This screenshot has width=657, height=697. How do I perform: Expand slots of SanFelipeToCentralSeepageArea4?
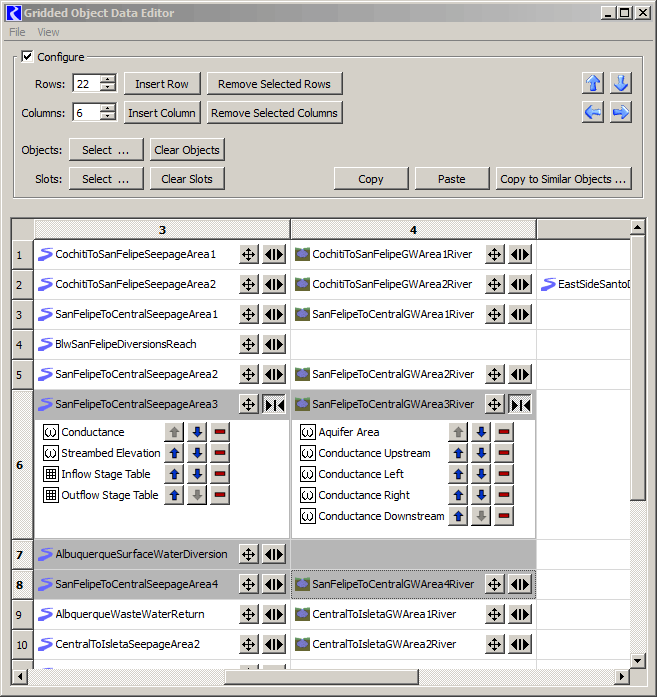click(274, 584)
